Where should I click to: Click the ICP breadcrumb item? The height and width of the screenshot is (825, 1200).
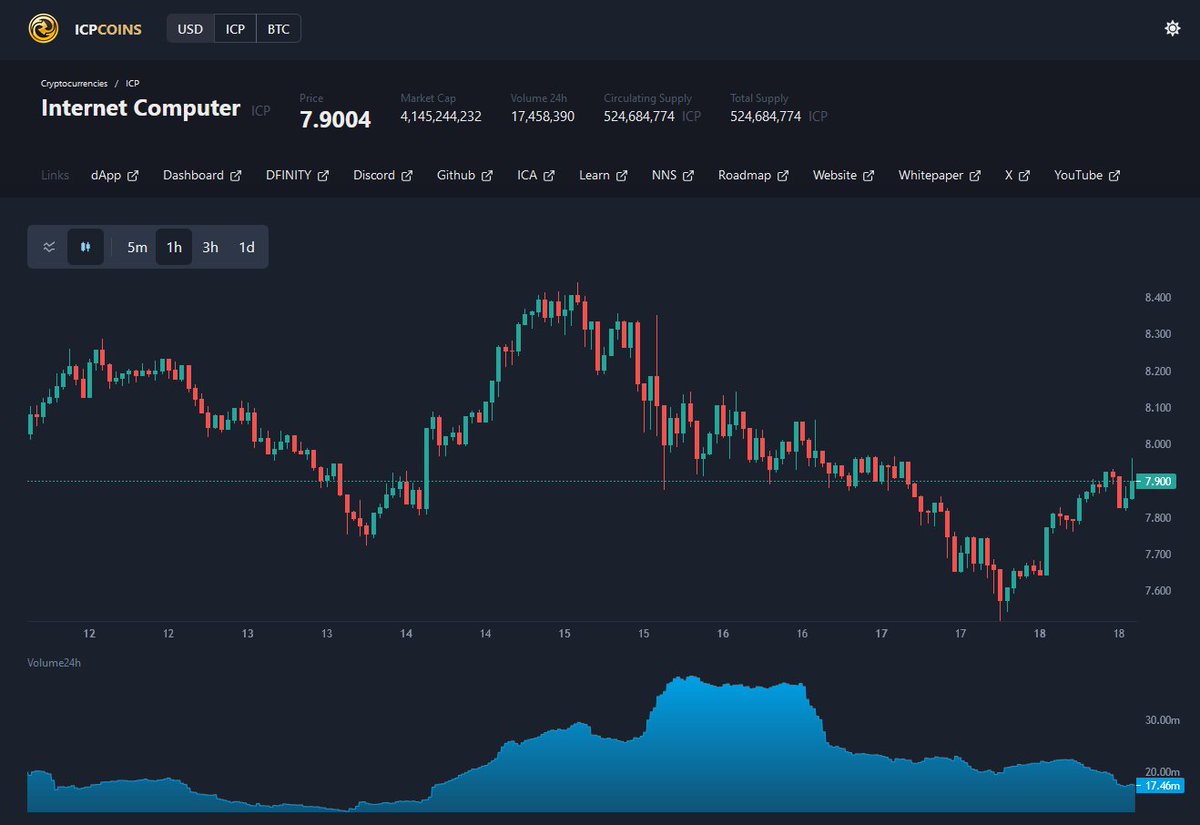point(133,84)
